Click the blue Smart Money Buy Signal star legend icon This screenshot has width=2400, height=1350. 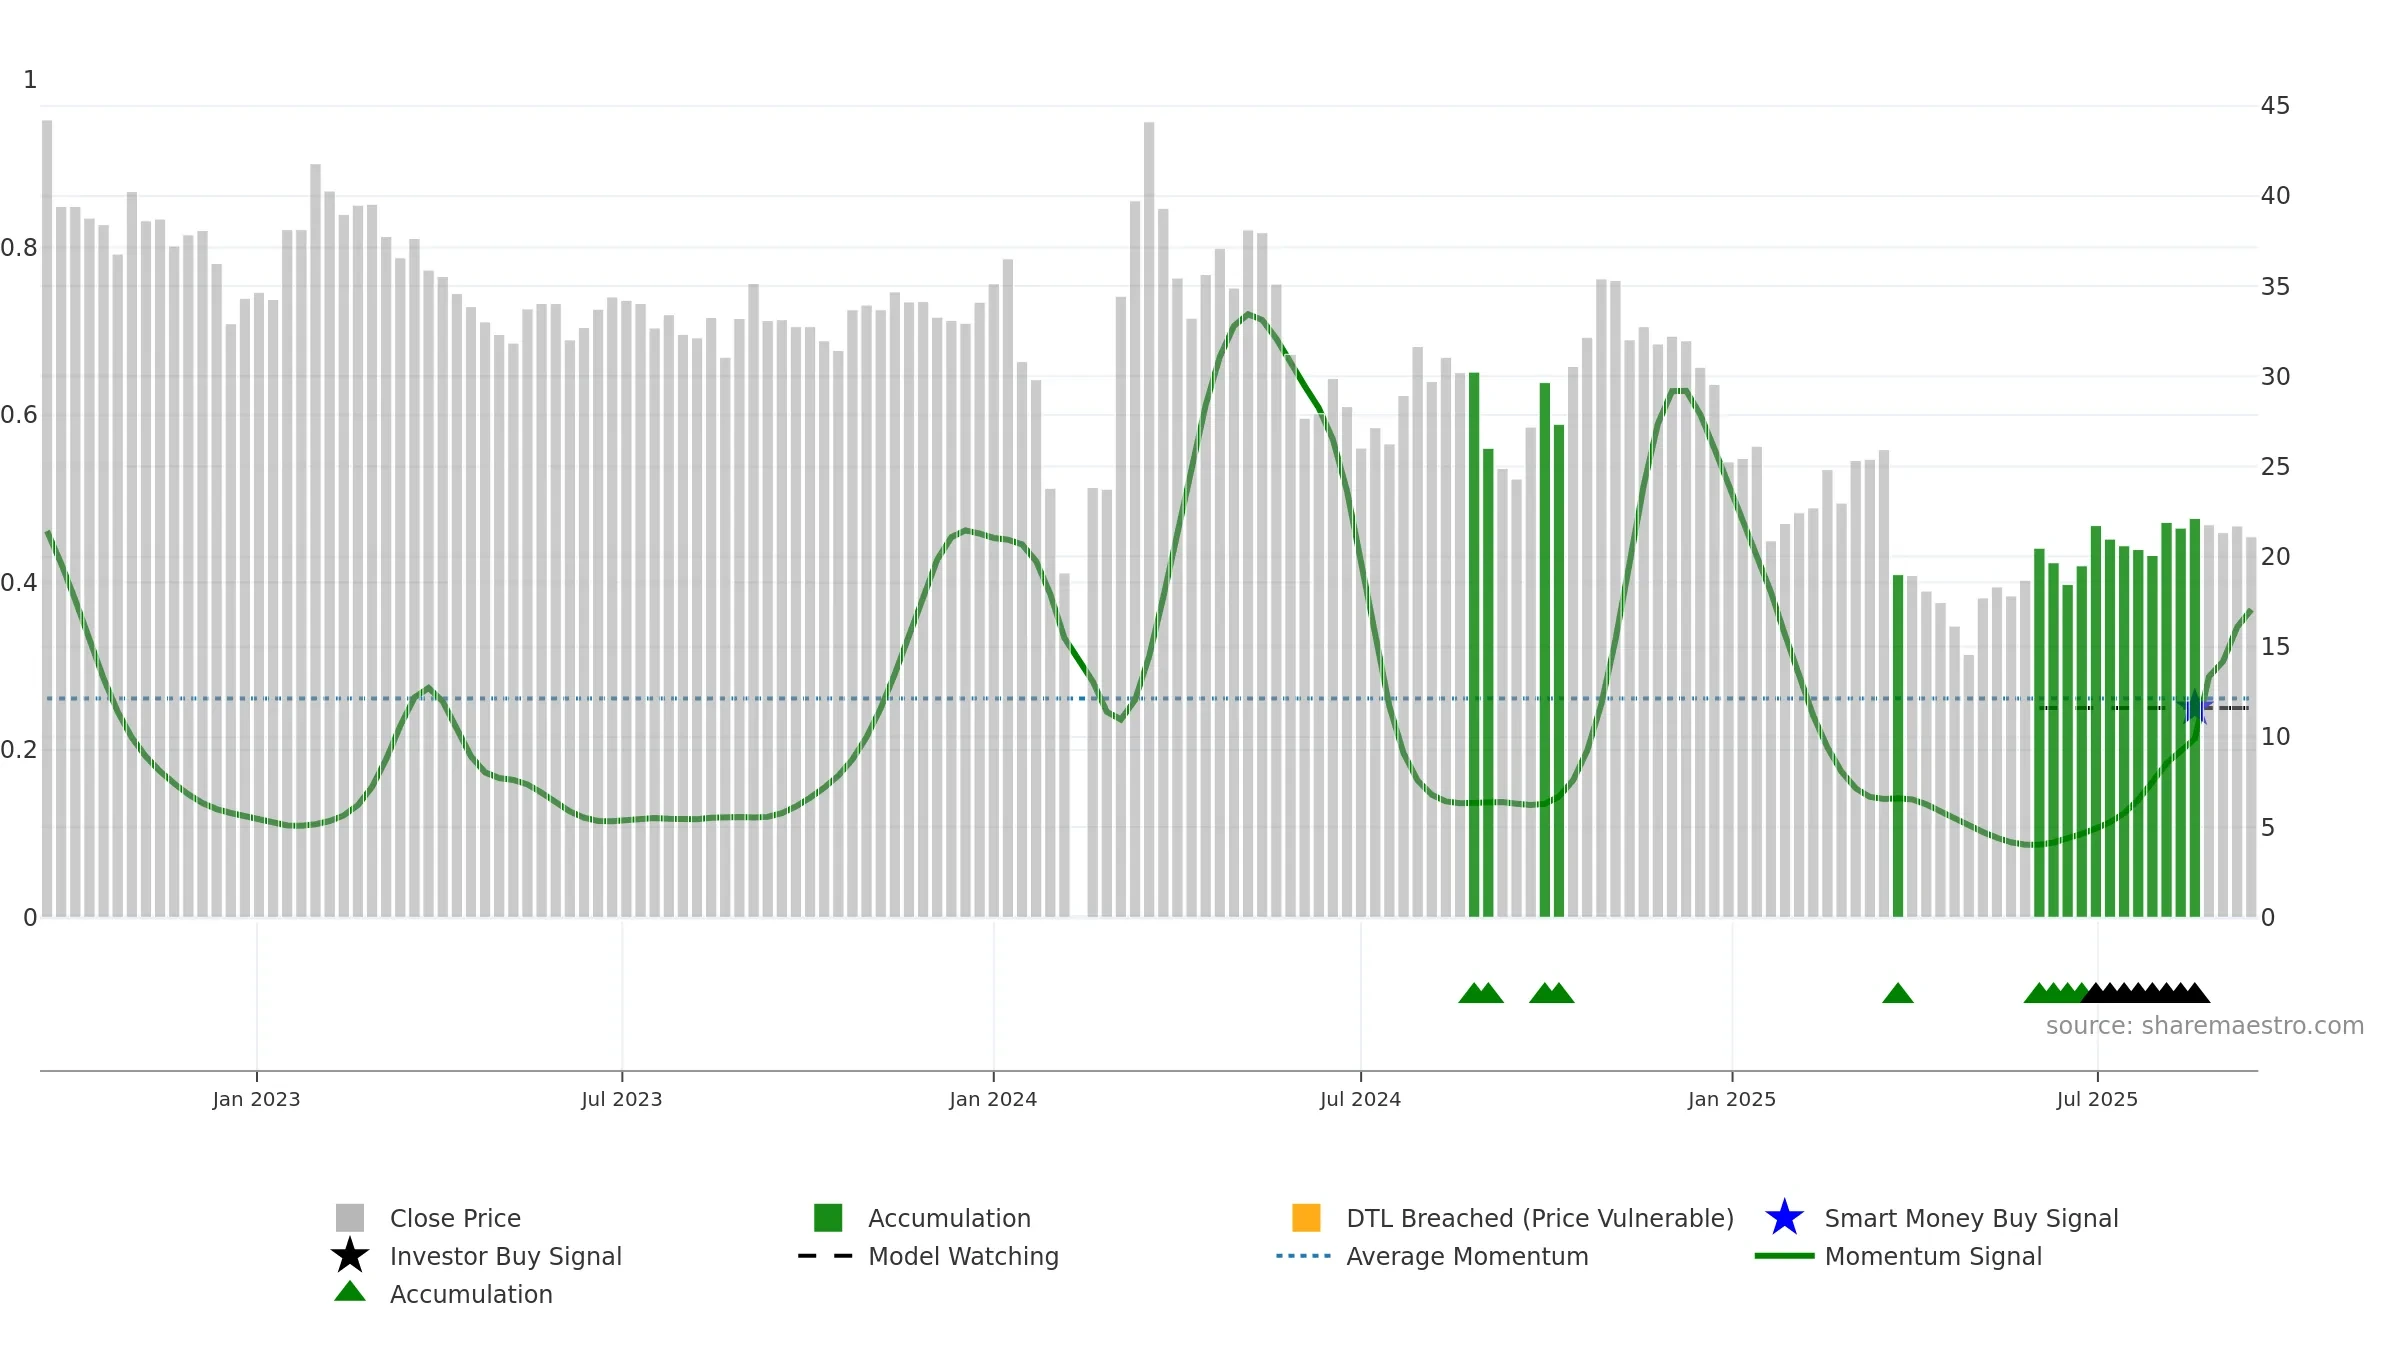click(x=1784, y=1218)
